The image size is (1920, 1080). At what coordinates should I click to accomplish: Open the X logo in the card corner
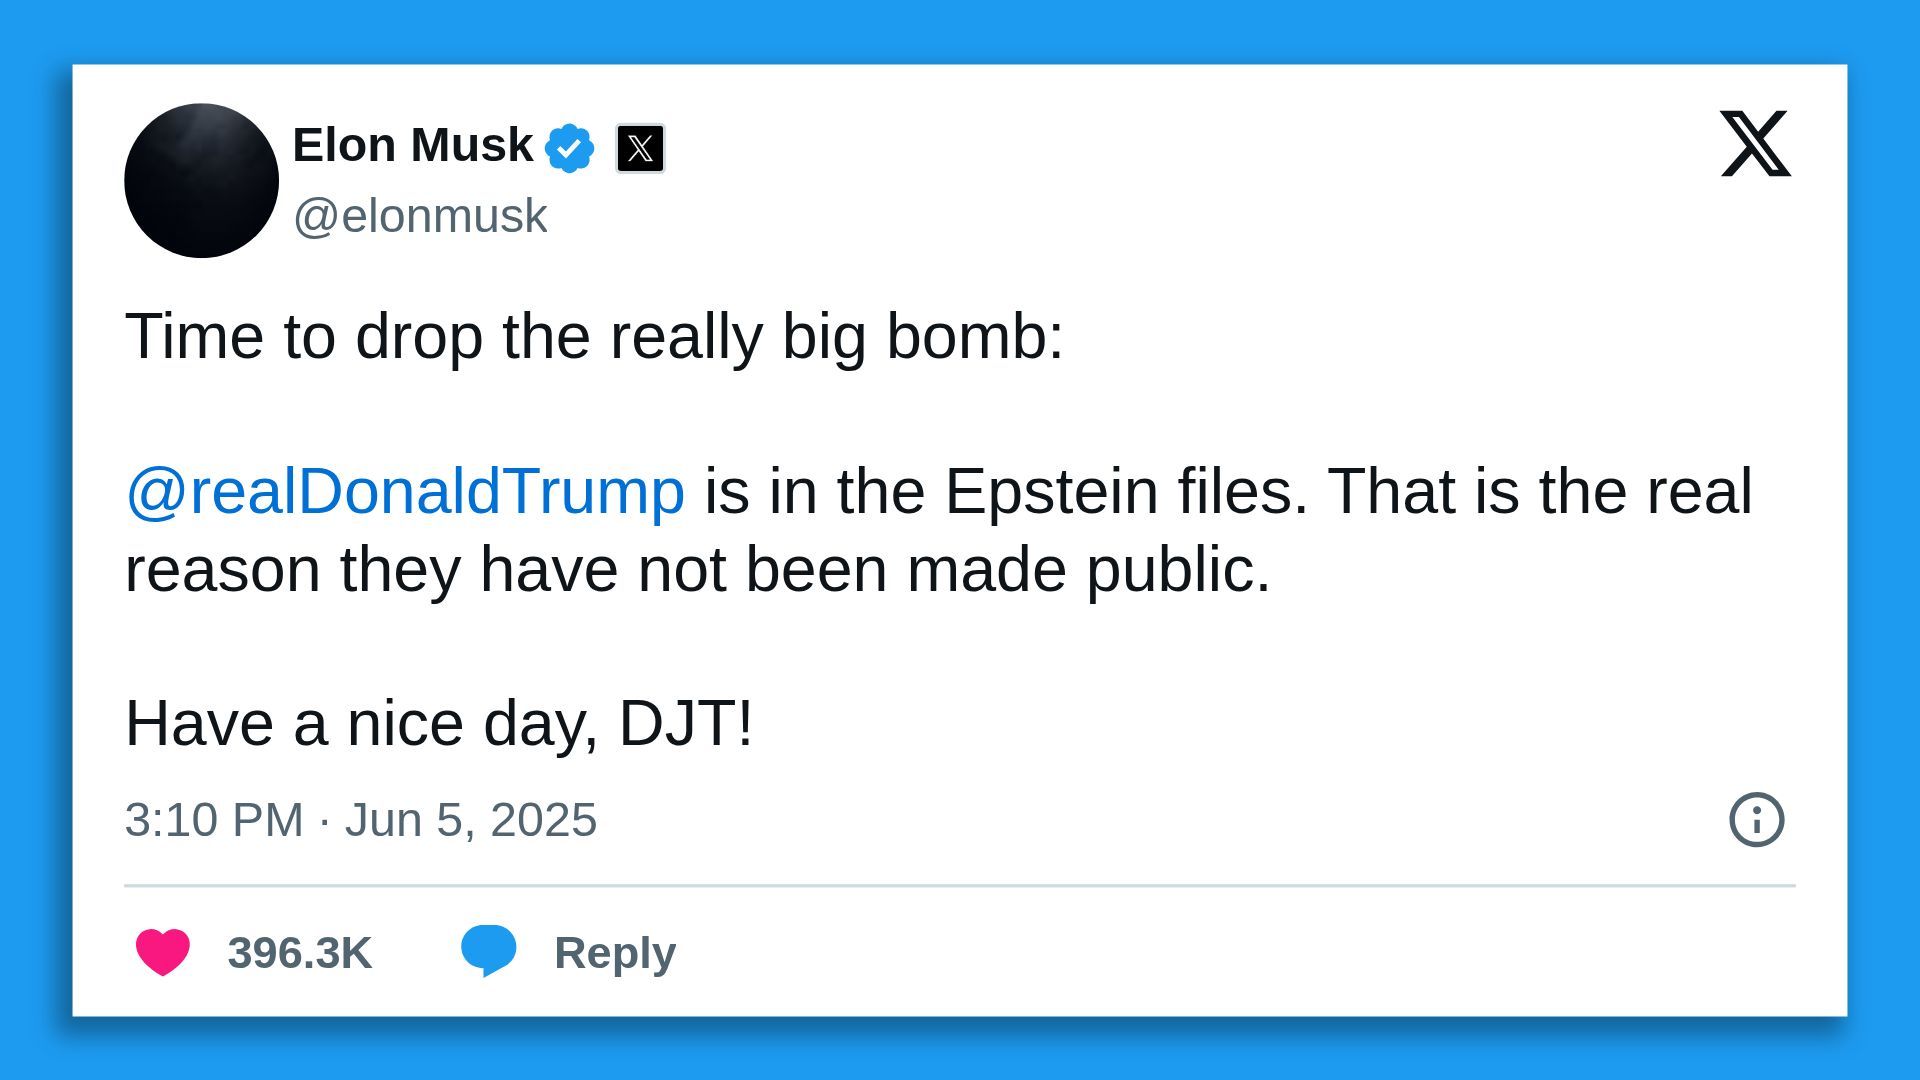tap(1755, 144)
